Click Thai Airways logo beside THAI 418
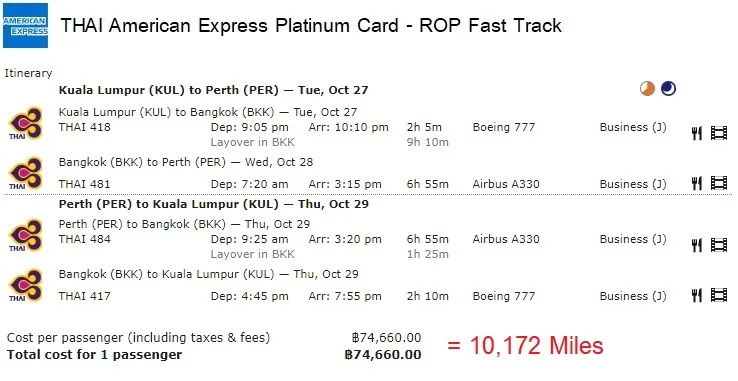Viewport: 738px width, 381px height. [26, 123]
